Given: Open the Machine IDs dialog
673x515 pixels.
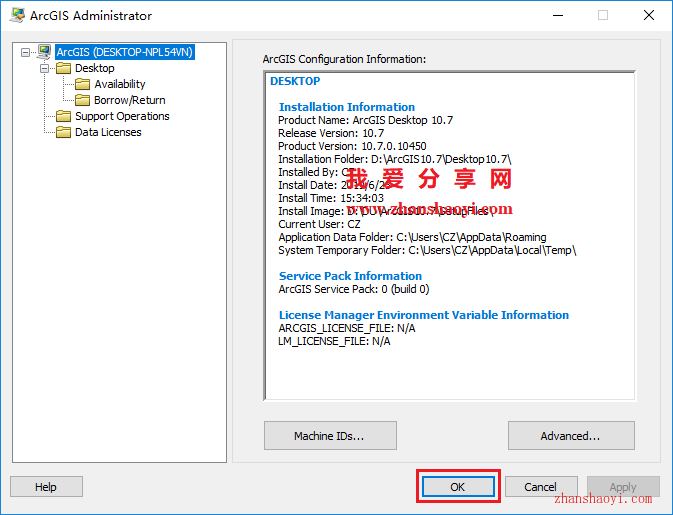Looking at the screenshot, I should [330, 436].
